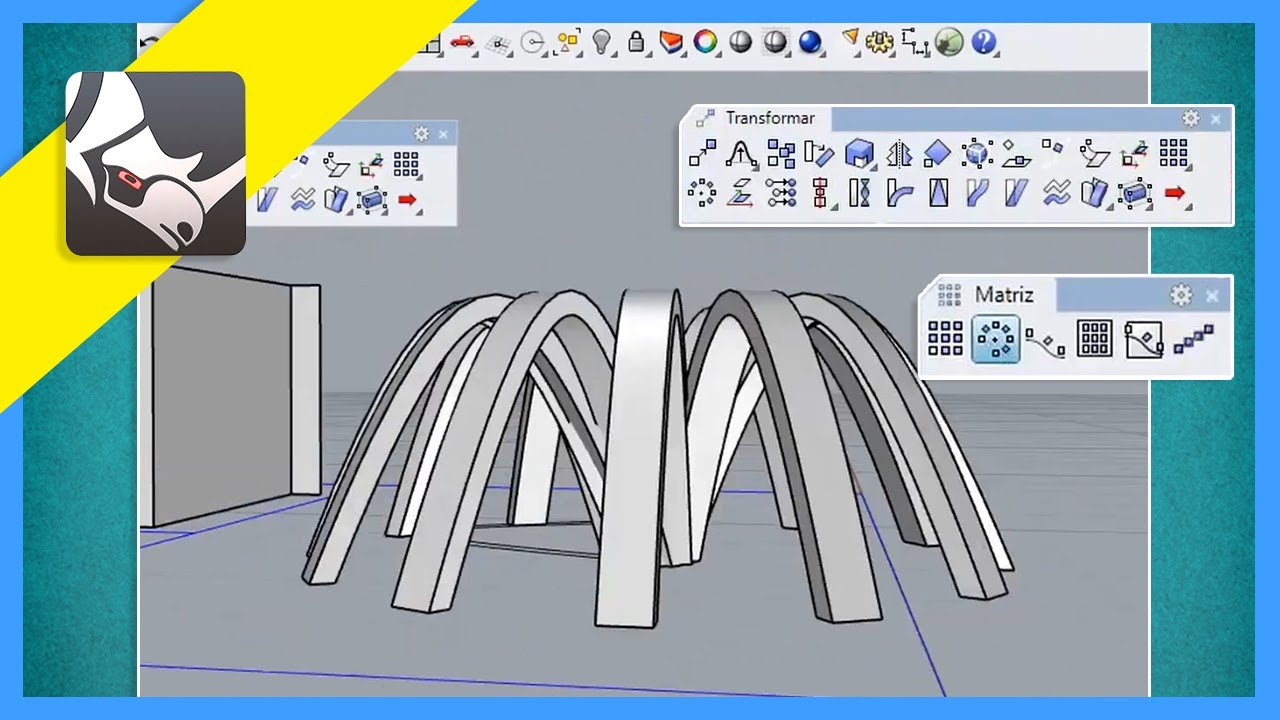Screen dimensions: 1280x720
Task: Click the padlock lock icon
Action: tap(635, 41)
